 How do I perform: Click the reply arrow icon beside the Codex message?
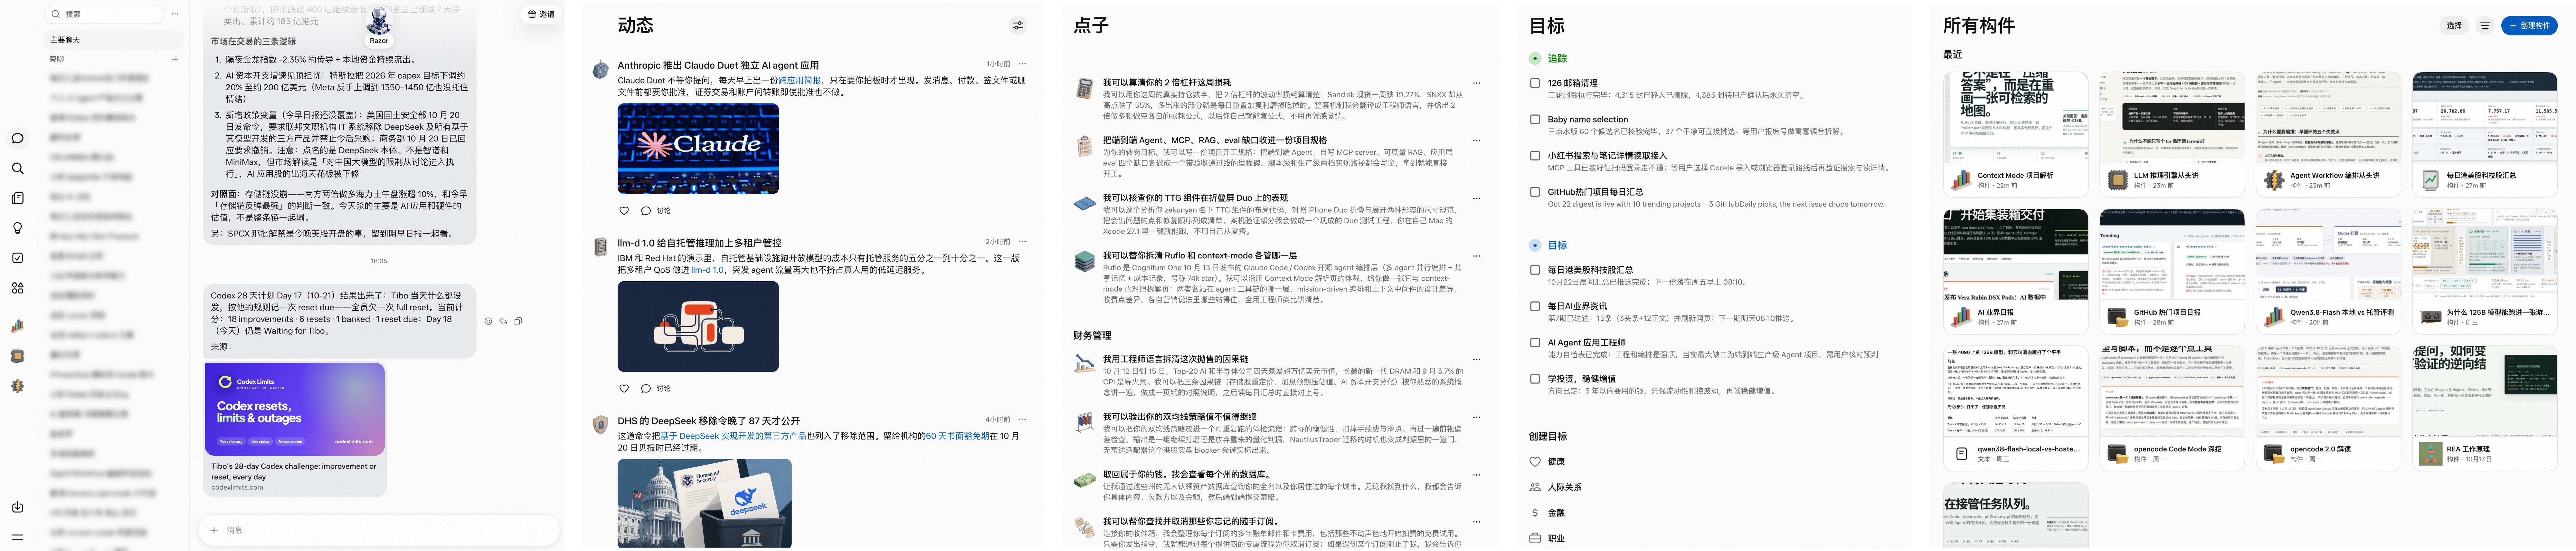(x=503, y=321)
